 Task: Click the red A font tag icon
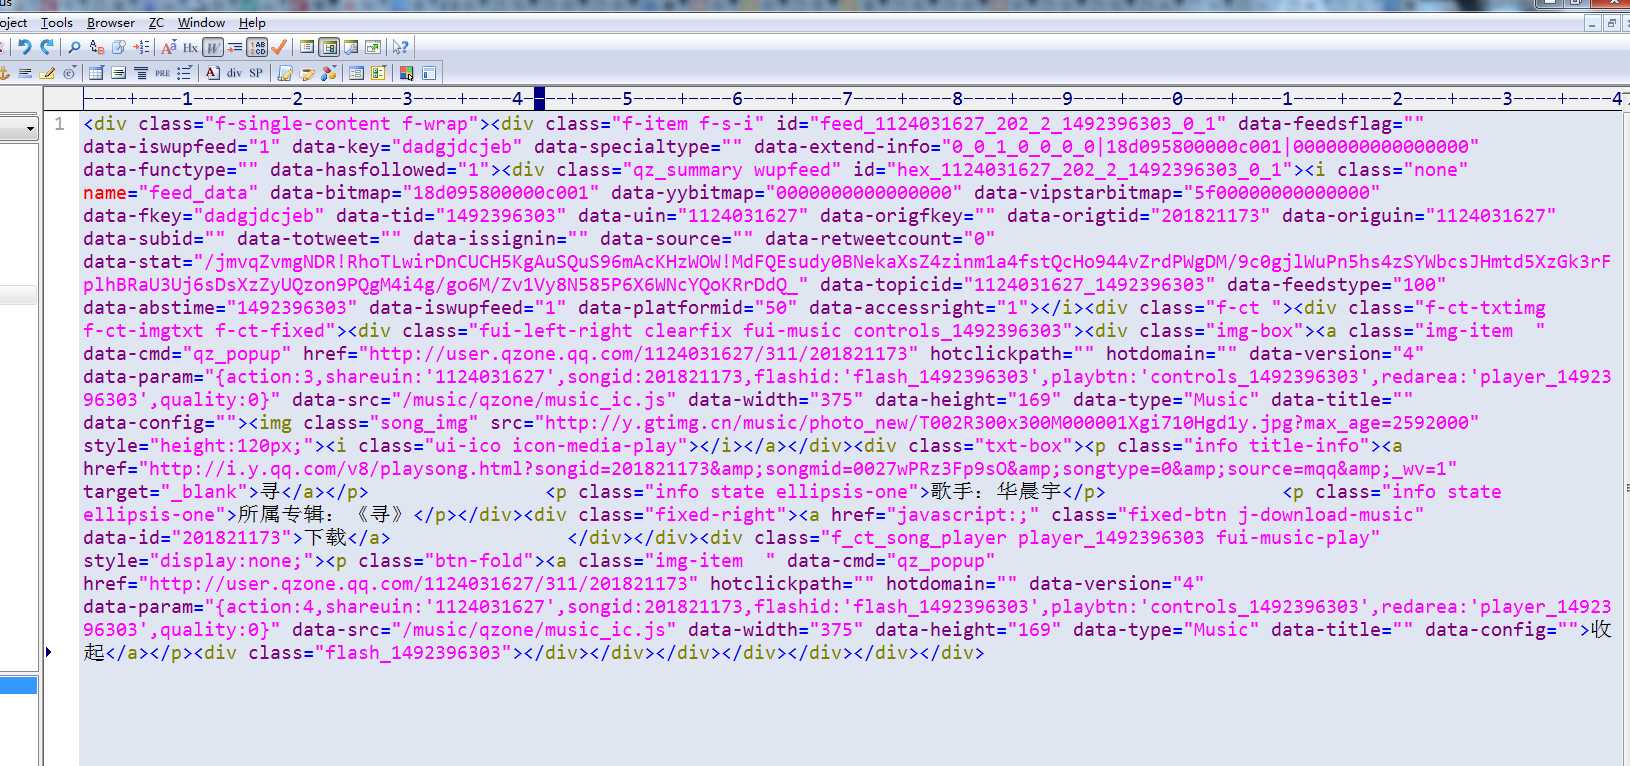tap(213, 73)
